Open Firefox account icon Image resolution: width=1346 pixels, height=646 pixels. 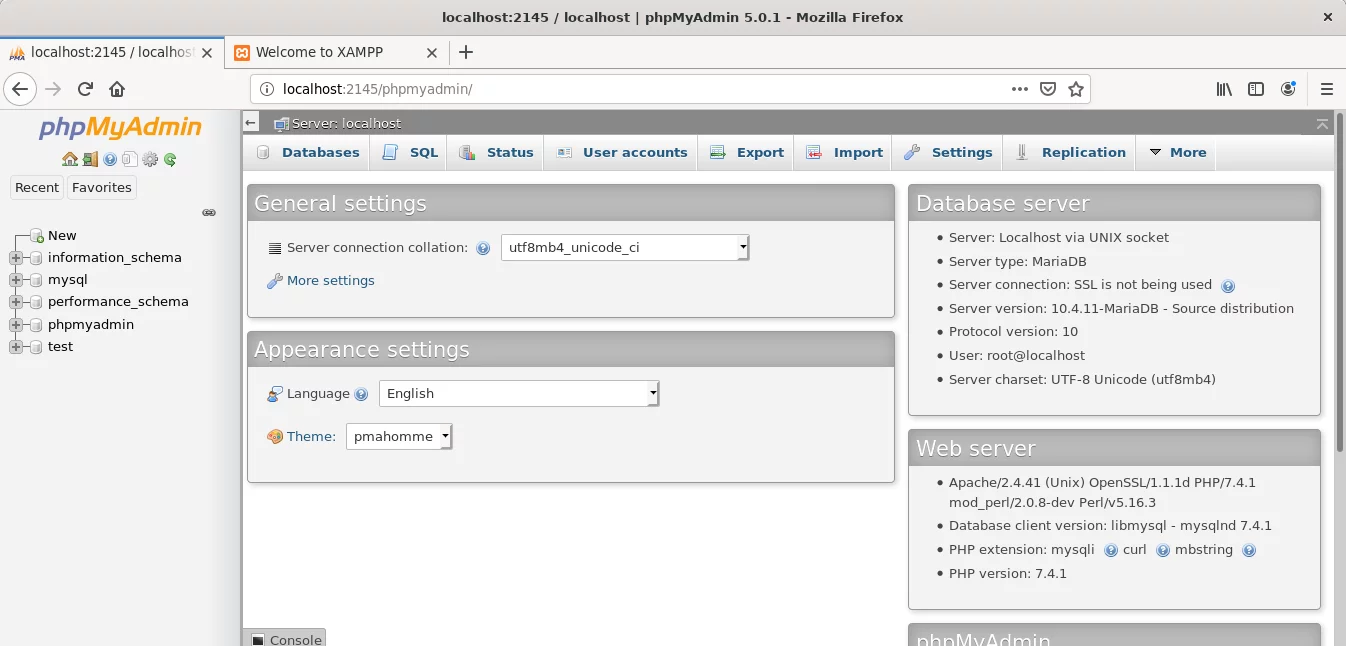tap(1289, 89)
